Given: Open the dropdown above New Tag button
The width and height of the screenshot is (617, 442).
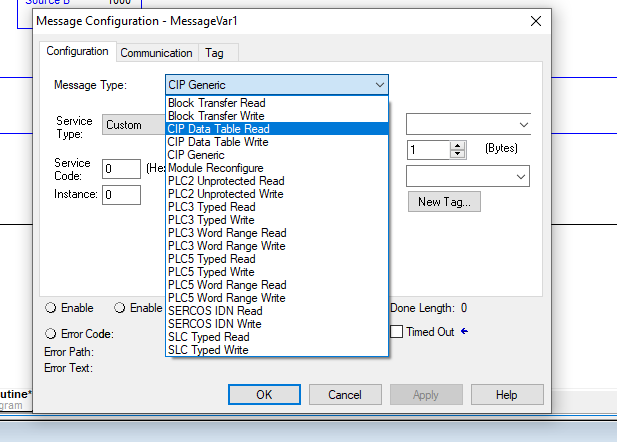Looking at the screenshot, I should point(468,176).
